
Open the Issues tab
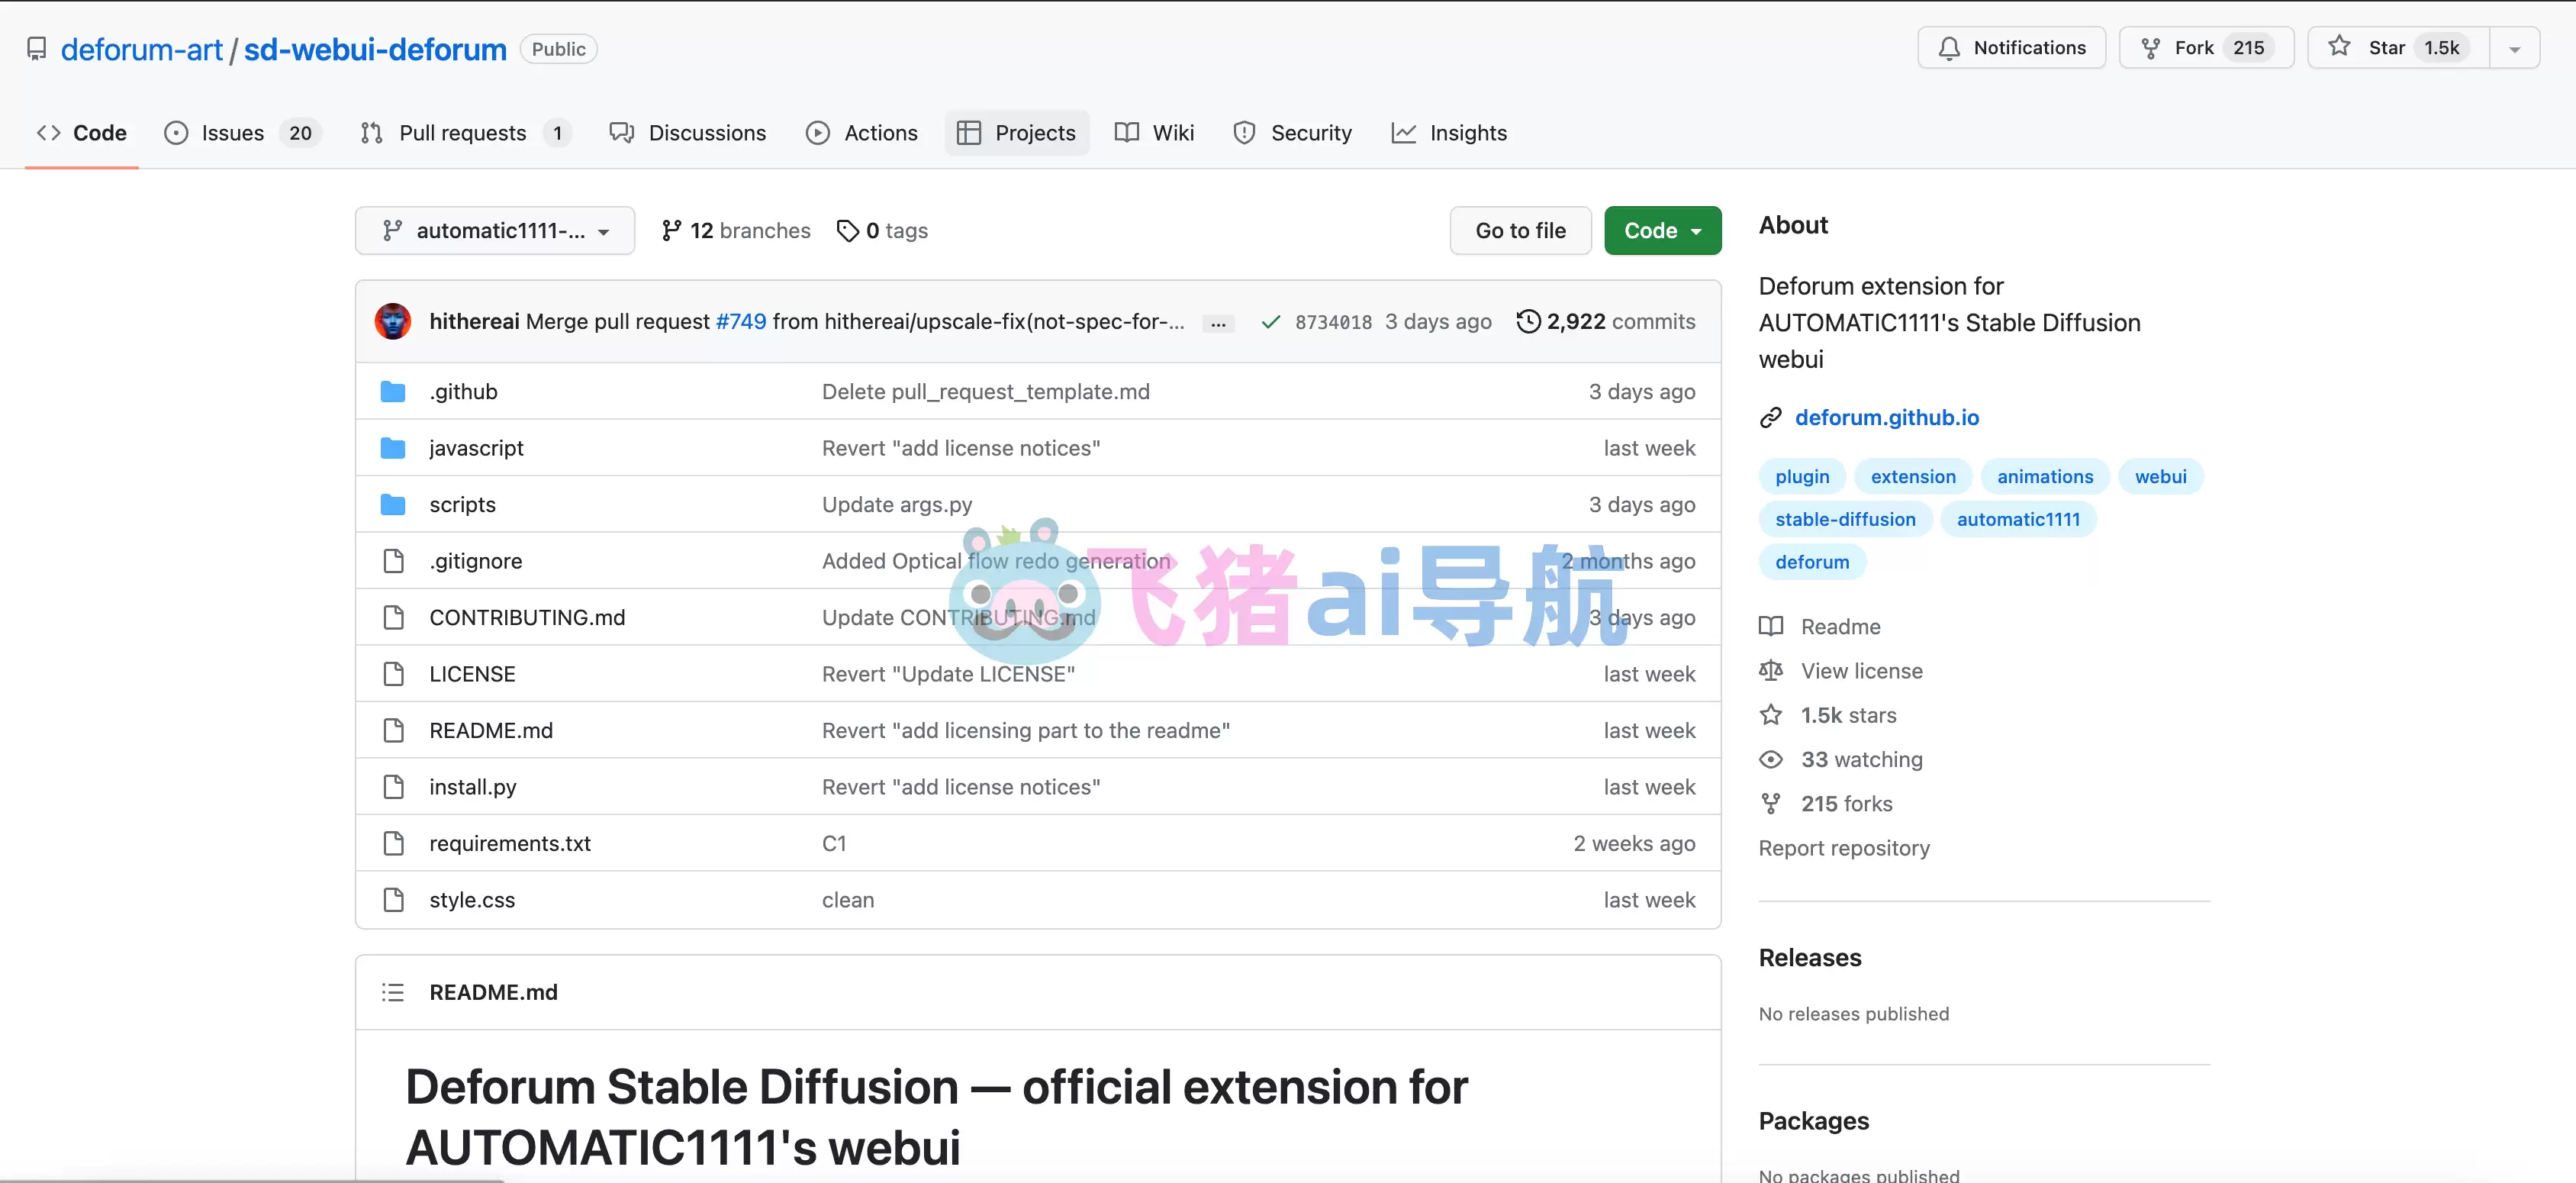[x=242, y=133]
